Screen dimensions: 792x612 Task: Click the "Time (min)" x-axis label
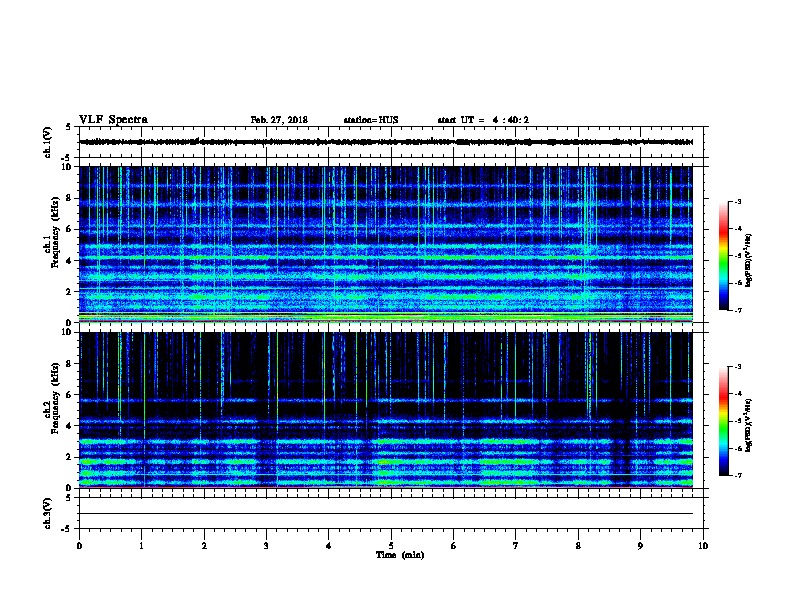[400, 555]
